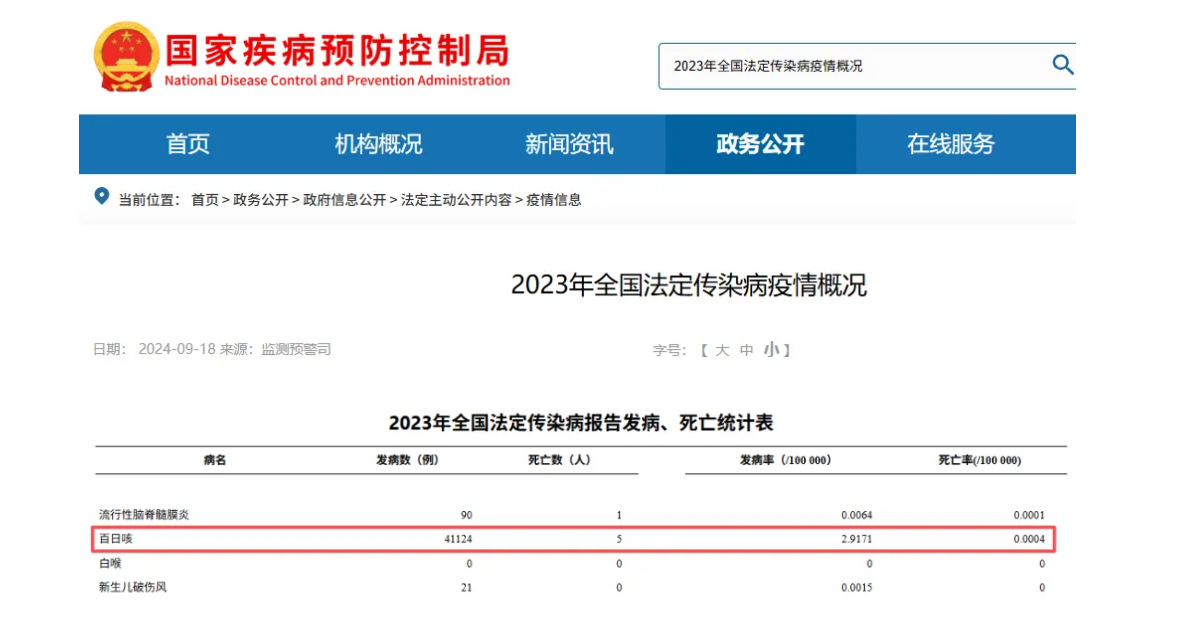This screenshot has width=1204, height=620.
Task: Open the 在线服务 navigation tab
Action: point(951,144)
